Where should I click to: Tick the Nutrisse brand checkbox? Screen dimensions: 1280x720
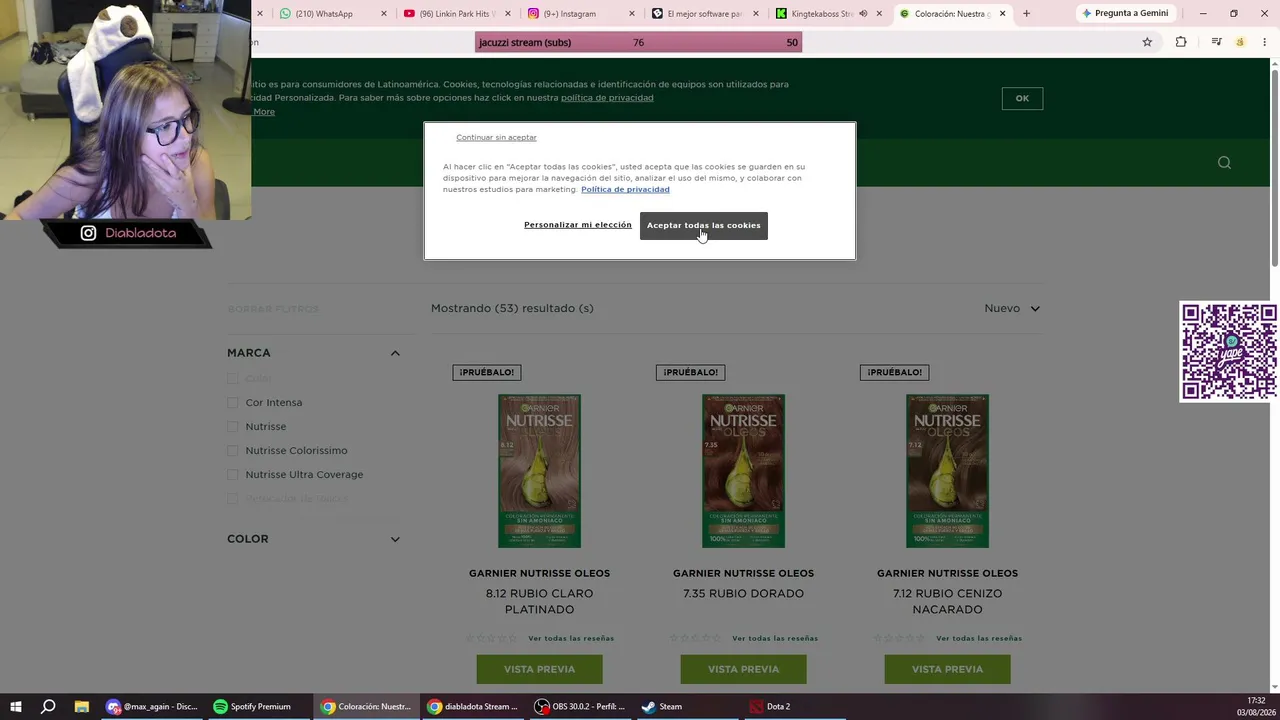(x=232, y=427)
